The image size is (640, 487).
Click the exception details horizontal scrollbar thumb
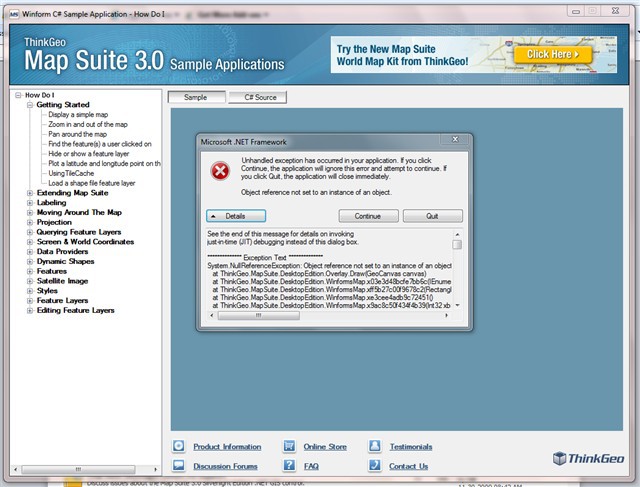258,316
